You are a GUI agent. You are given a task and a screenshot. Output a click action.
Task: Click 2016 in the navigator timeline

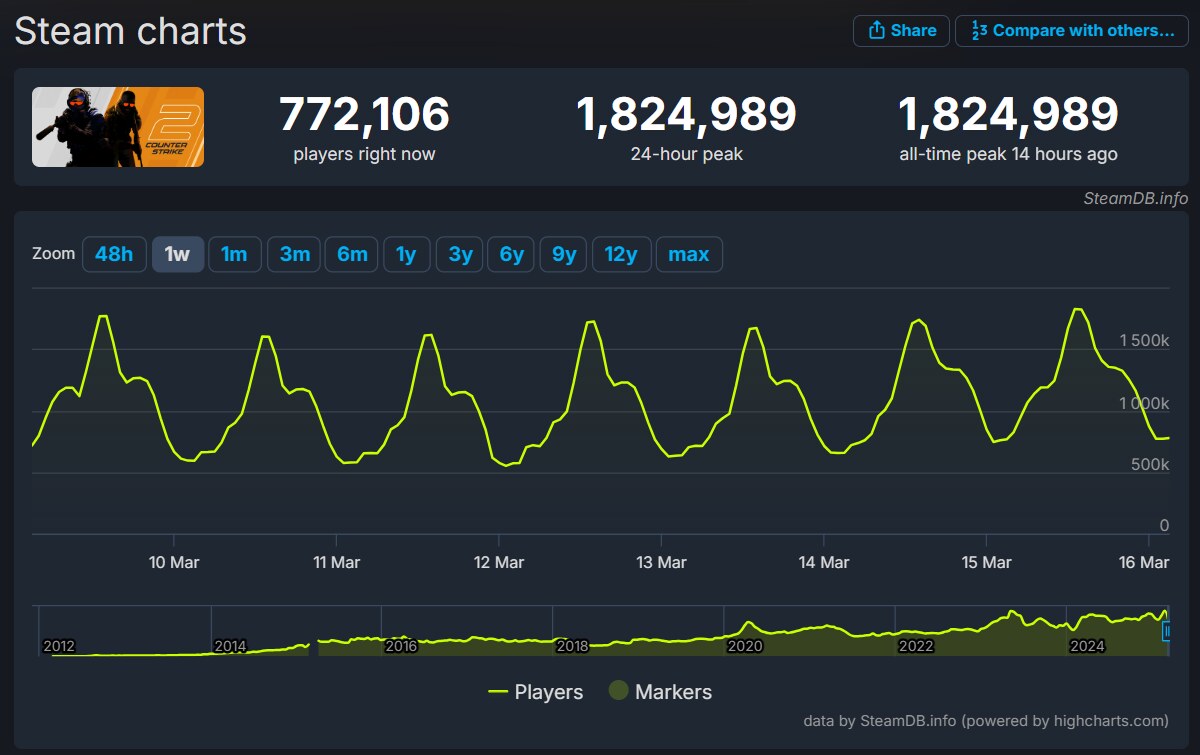tap(401, 646)
